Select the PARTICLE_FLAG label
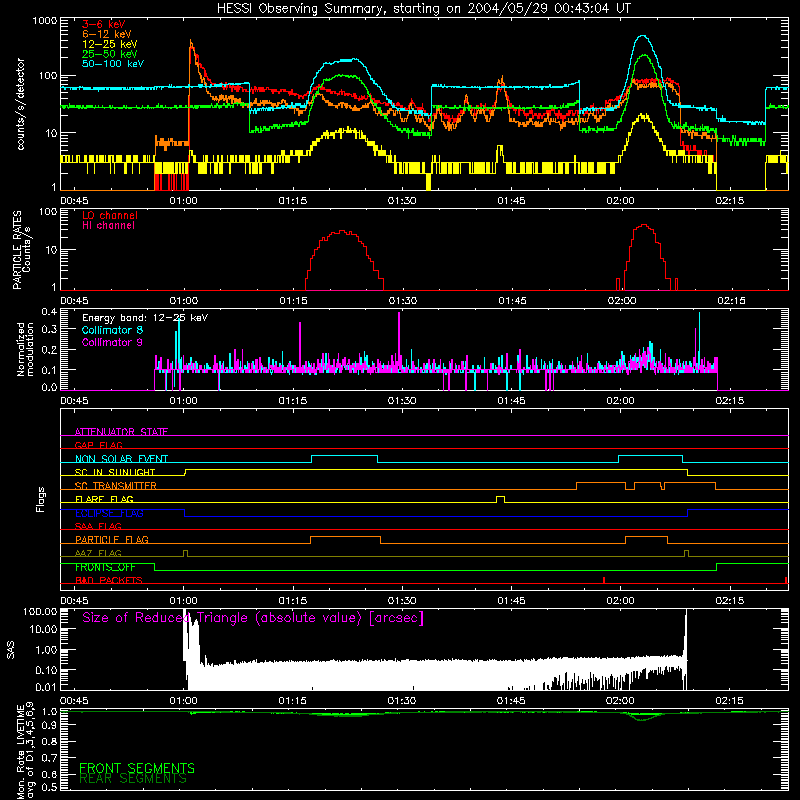The width and height of the screenshot is (800, 800). pos(111,539)
